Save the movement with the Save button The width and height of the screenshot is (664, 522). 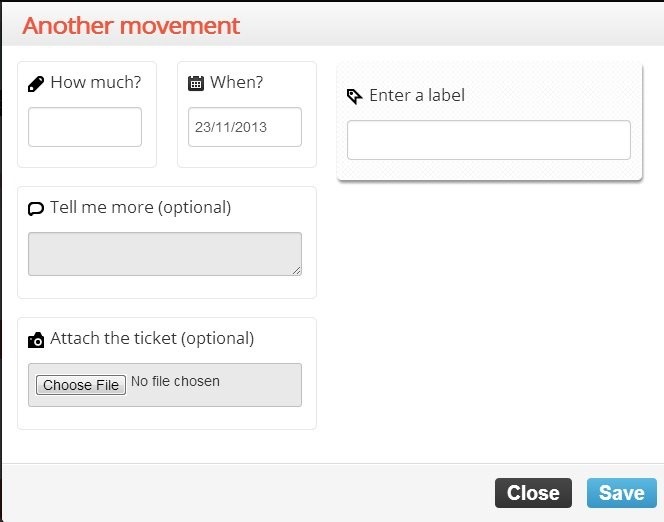pos(621,493)
